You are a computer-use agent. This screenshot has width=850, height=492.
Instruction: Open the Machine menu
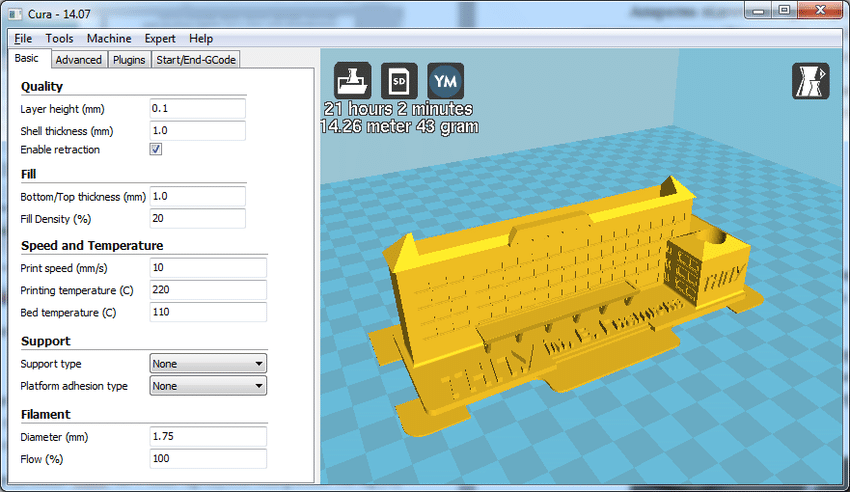(x=109, y=38)
